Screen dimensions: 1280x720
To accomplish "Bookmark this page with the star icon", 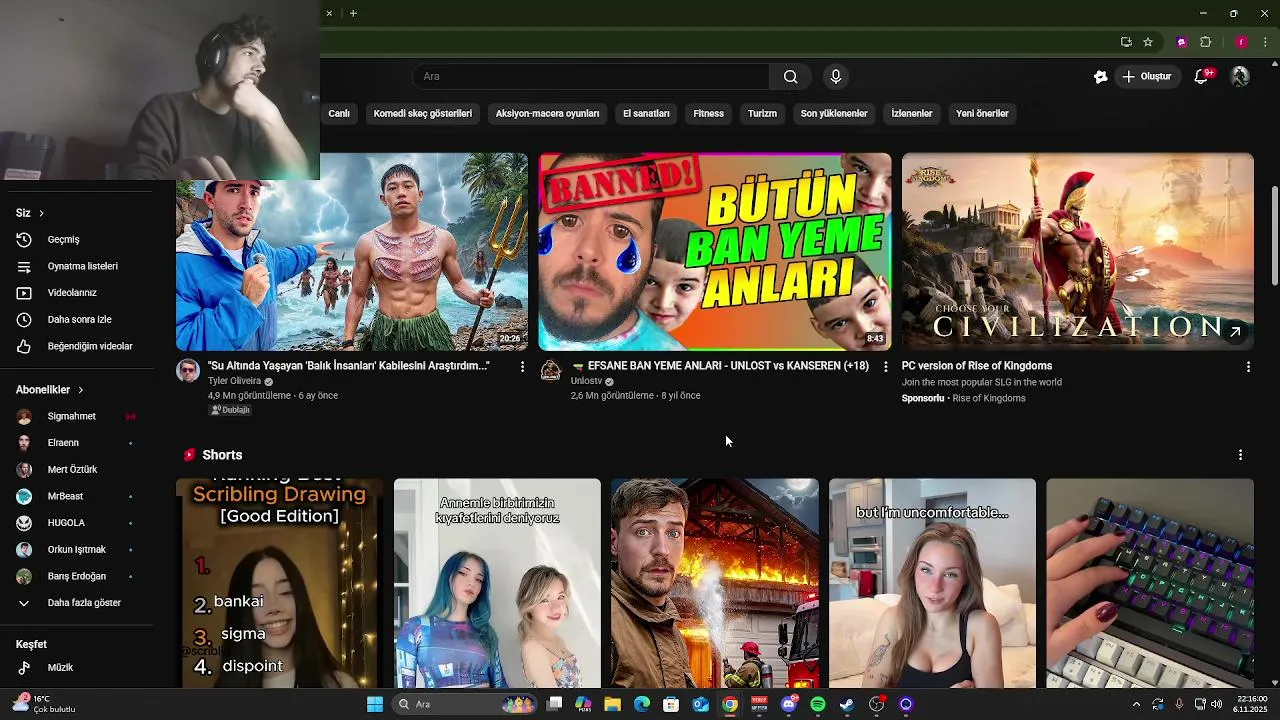I will 1148,42.
